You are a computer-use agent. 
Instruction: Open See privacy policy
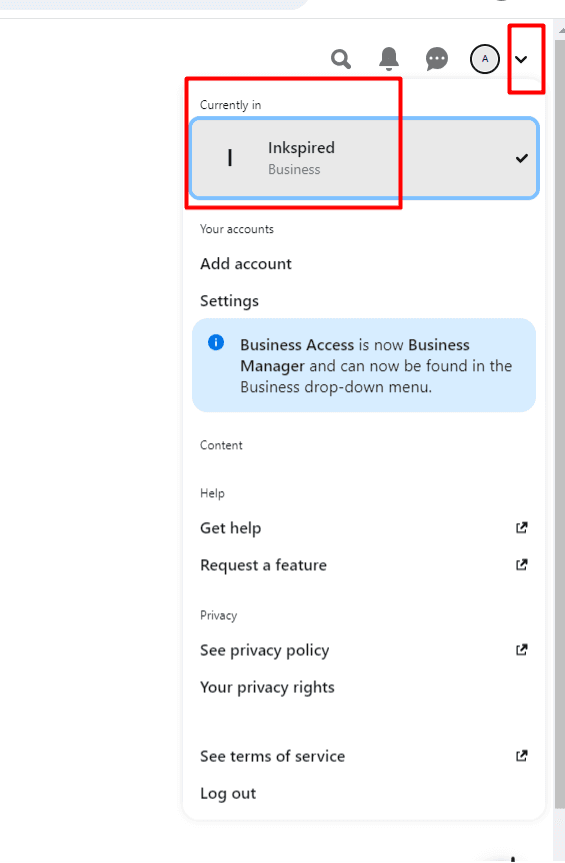264,650
